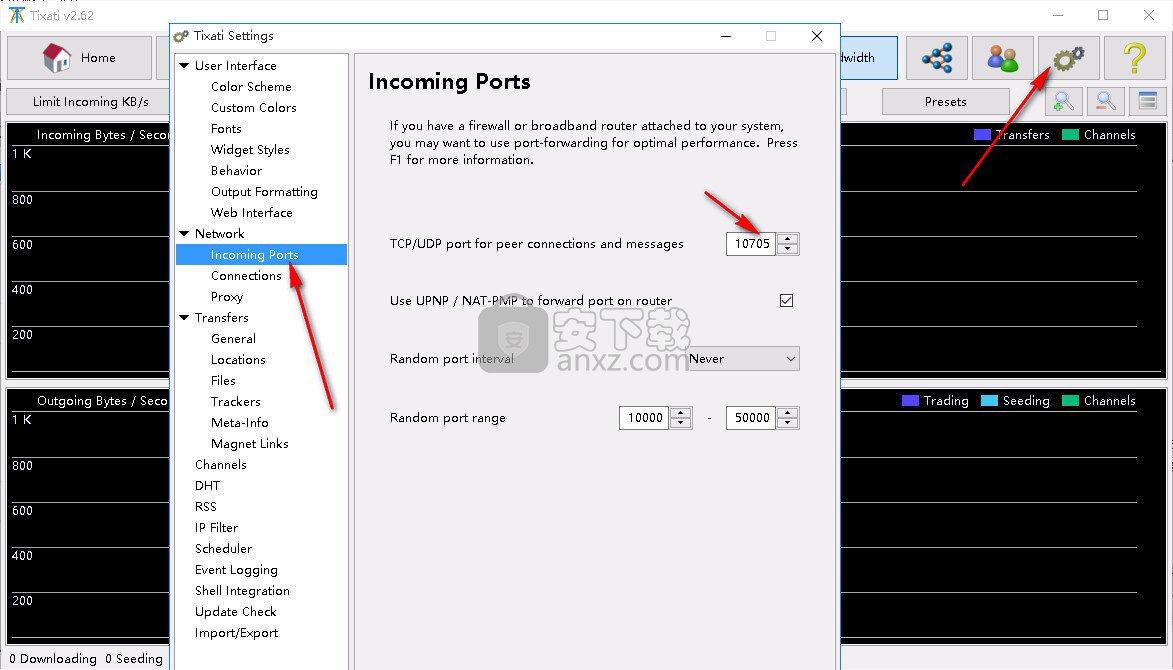Minimize the Tixati Settings dialog
Viewport: 1173px width, 670px height.
click(x=726, y=36)
